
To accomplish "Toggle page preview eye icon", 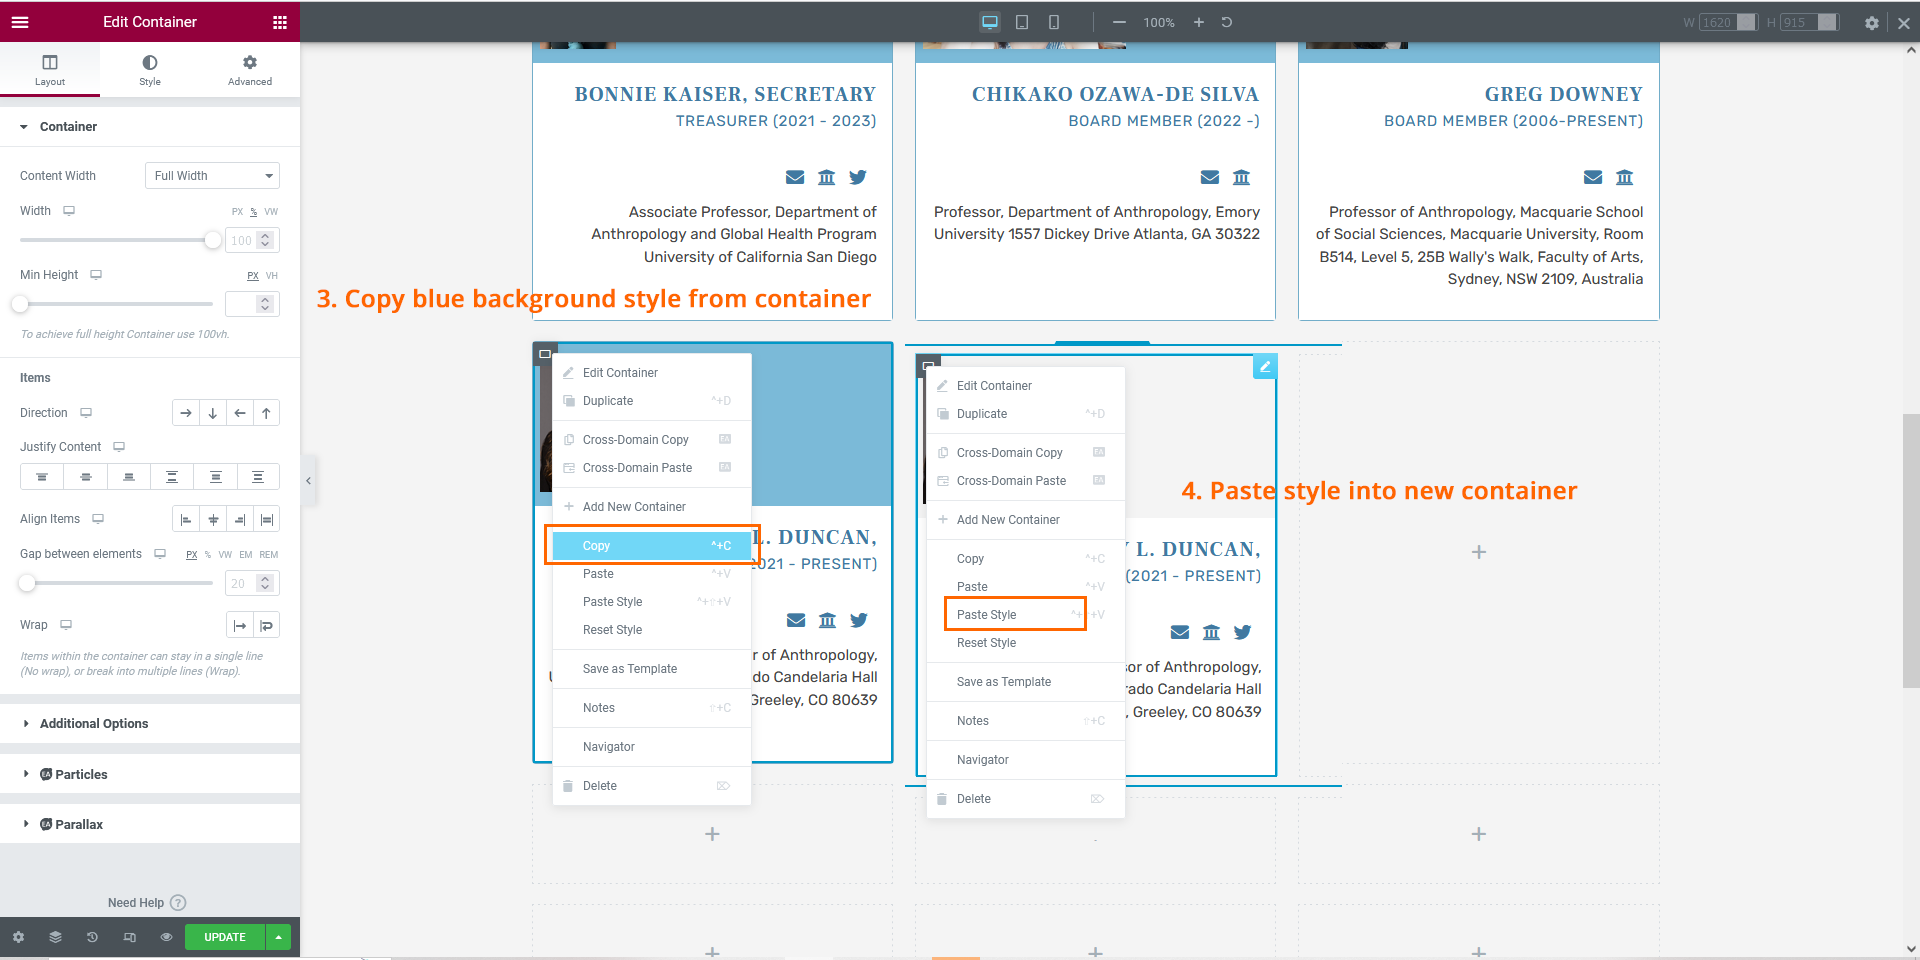I will pos(166,937).
